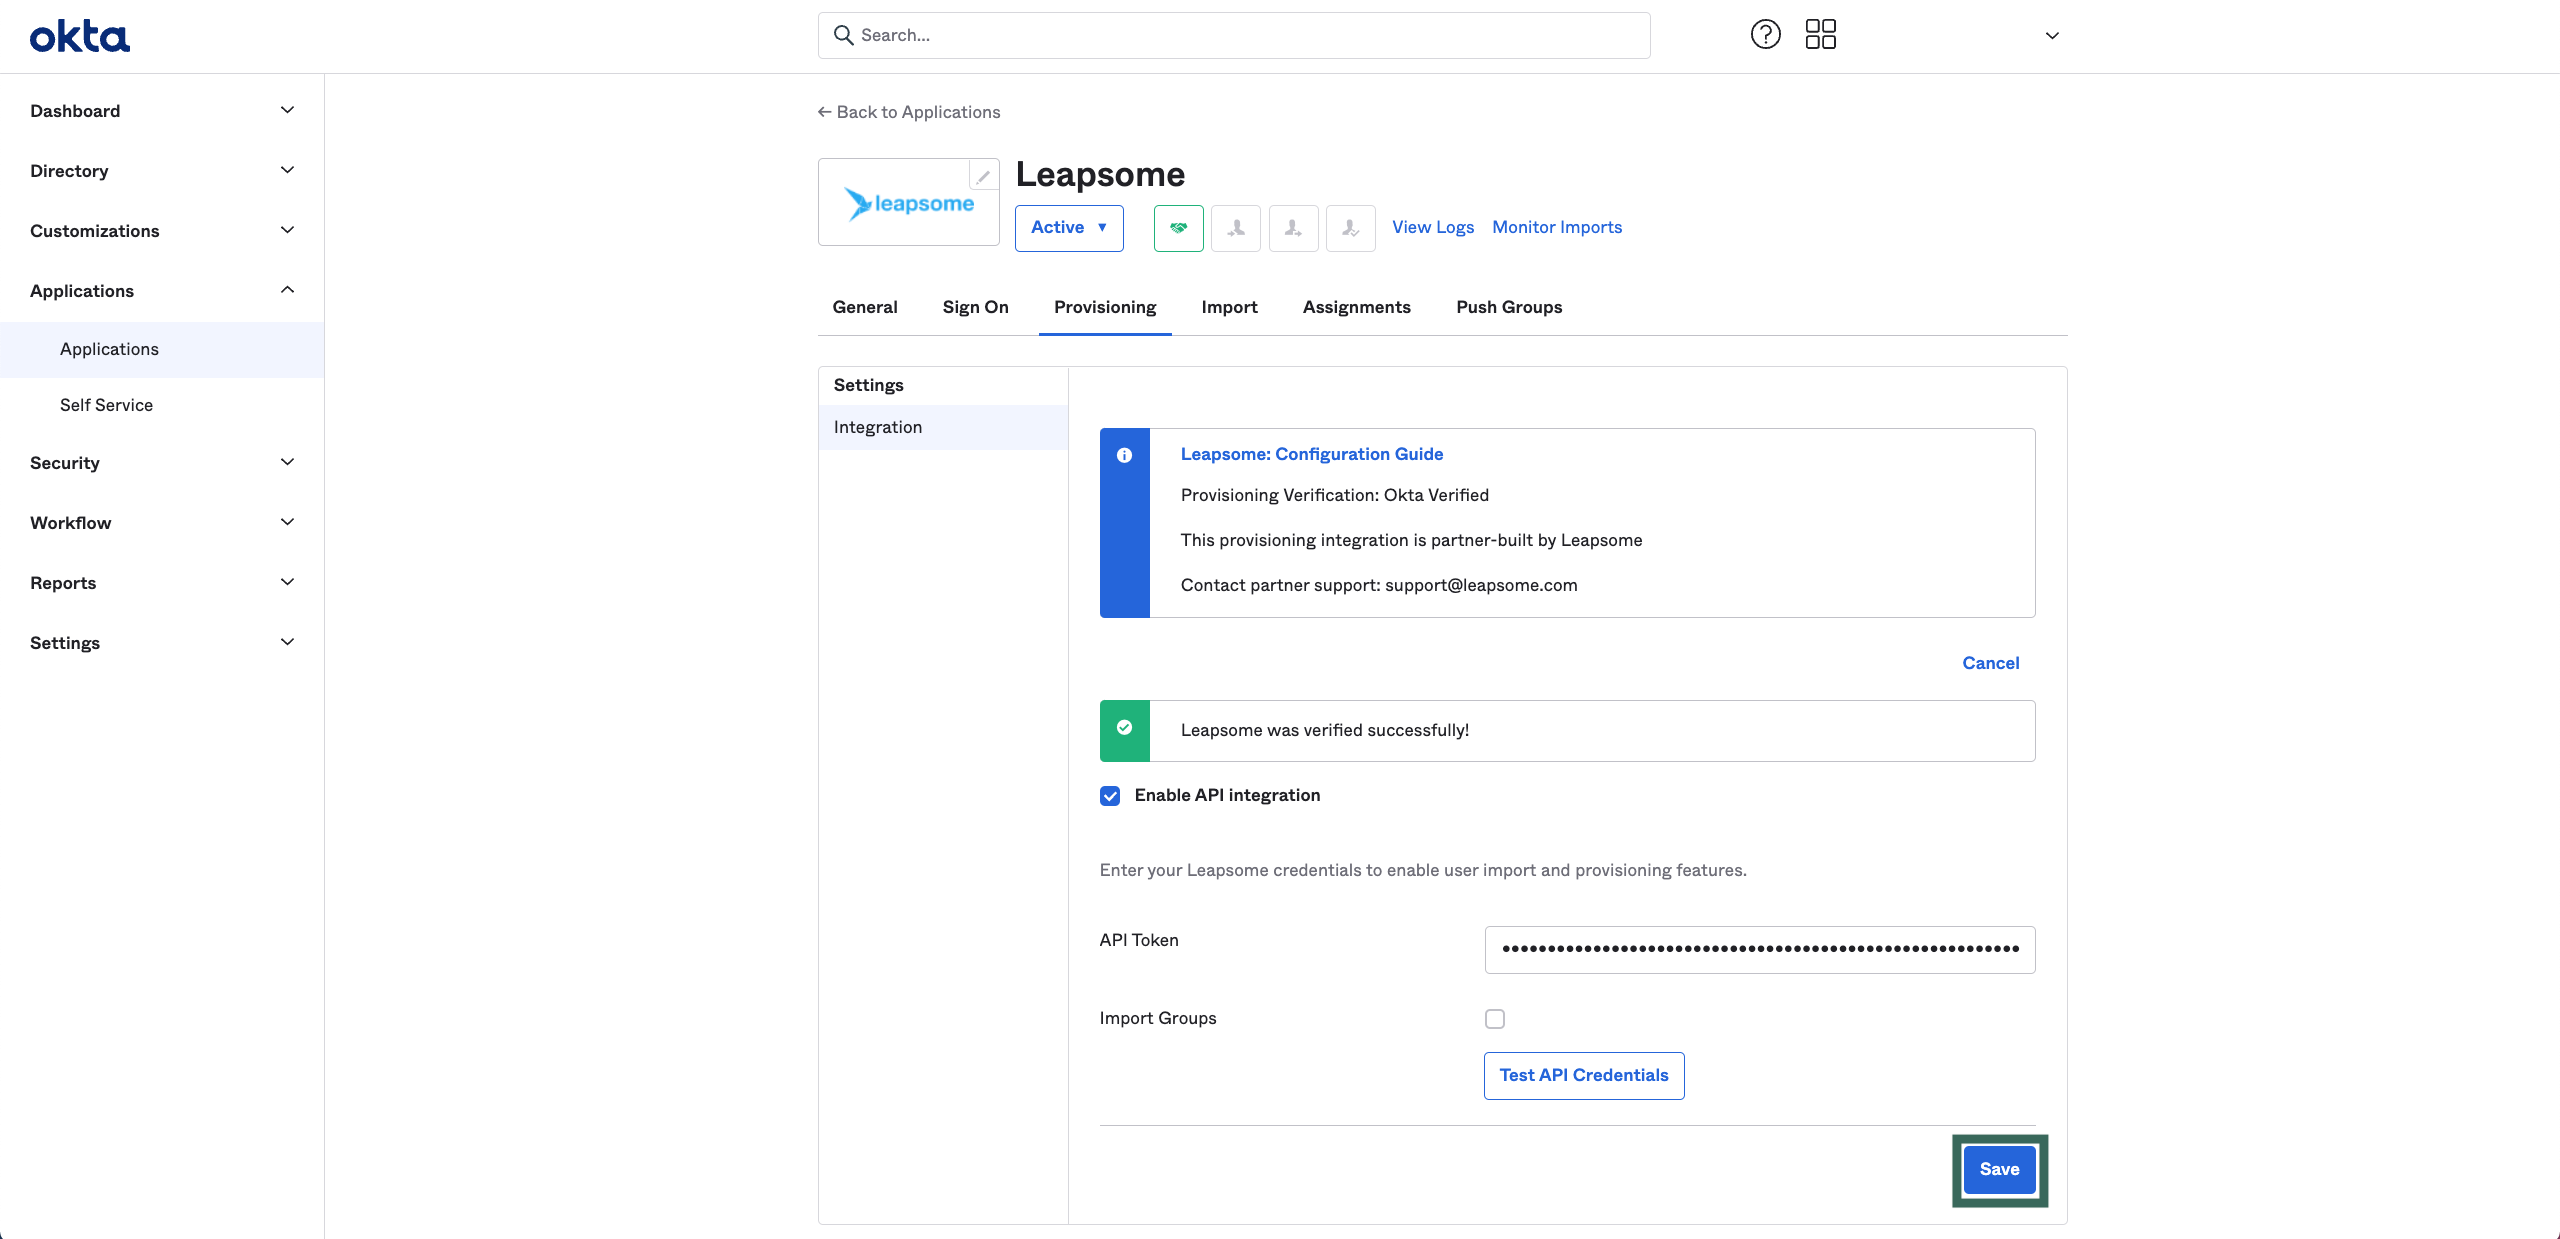Select Self Service in sidebar
Screen dimensions: 2560x1239
pos(162,405)
